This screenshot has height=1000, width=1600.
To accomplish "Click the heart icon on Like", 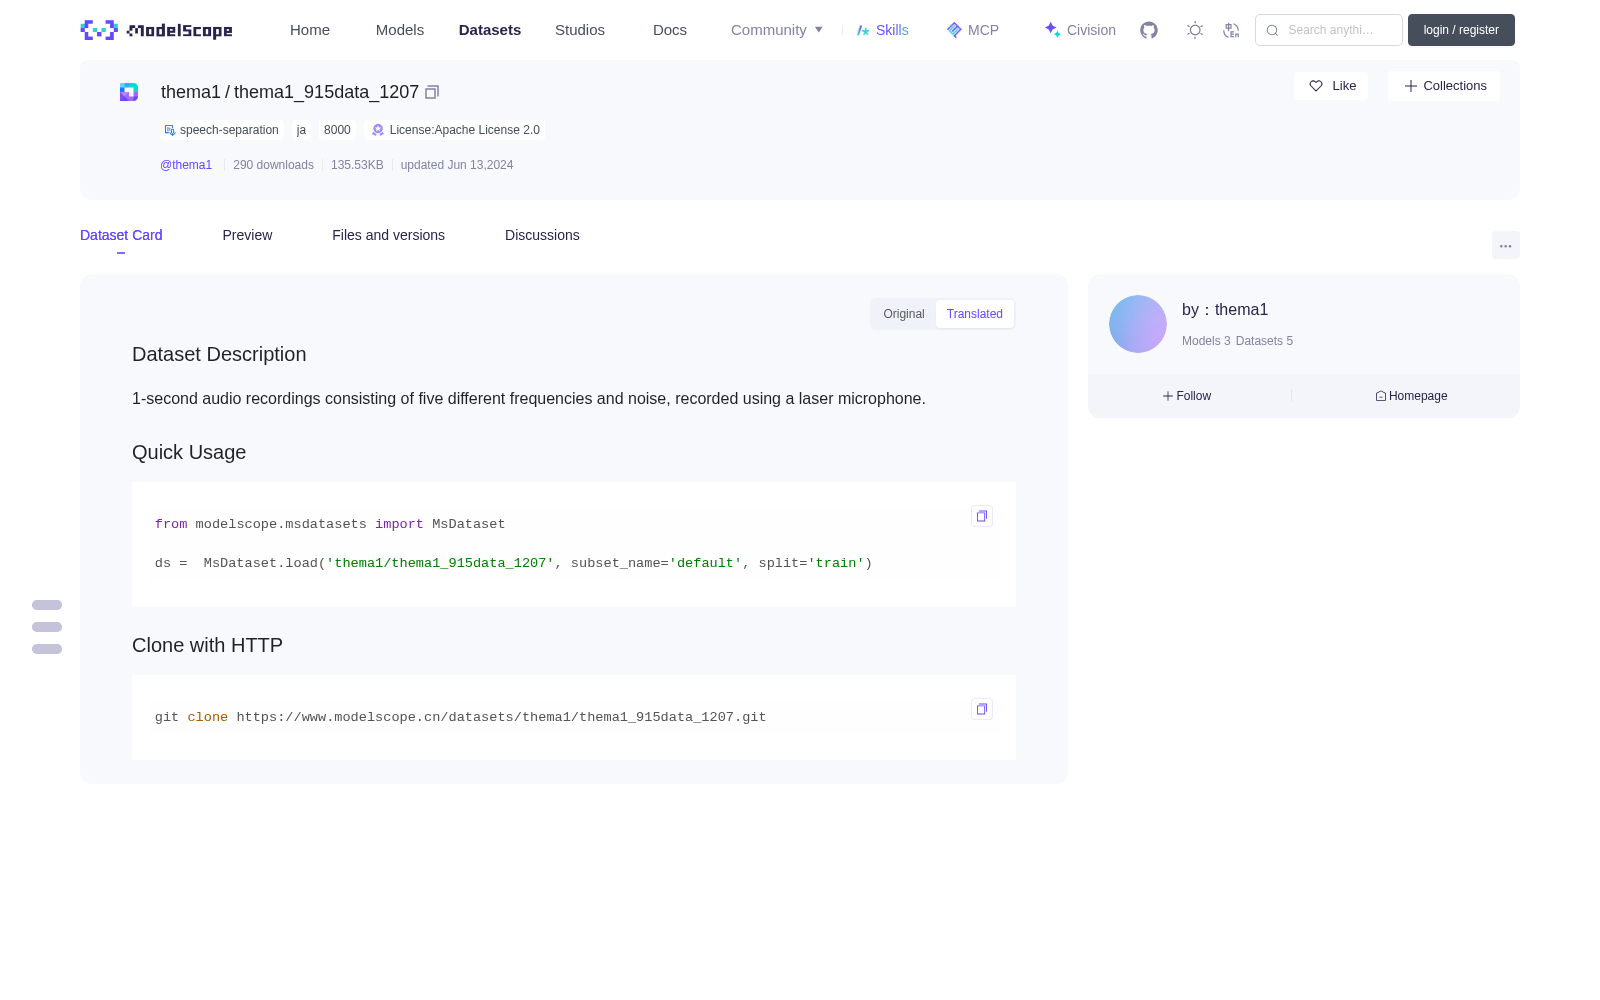I will coord(1316,86).
